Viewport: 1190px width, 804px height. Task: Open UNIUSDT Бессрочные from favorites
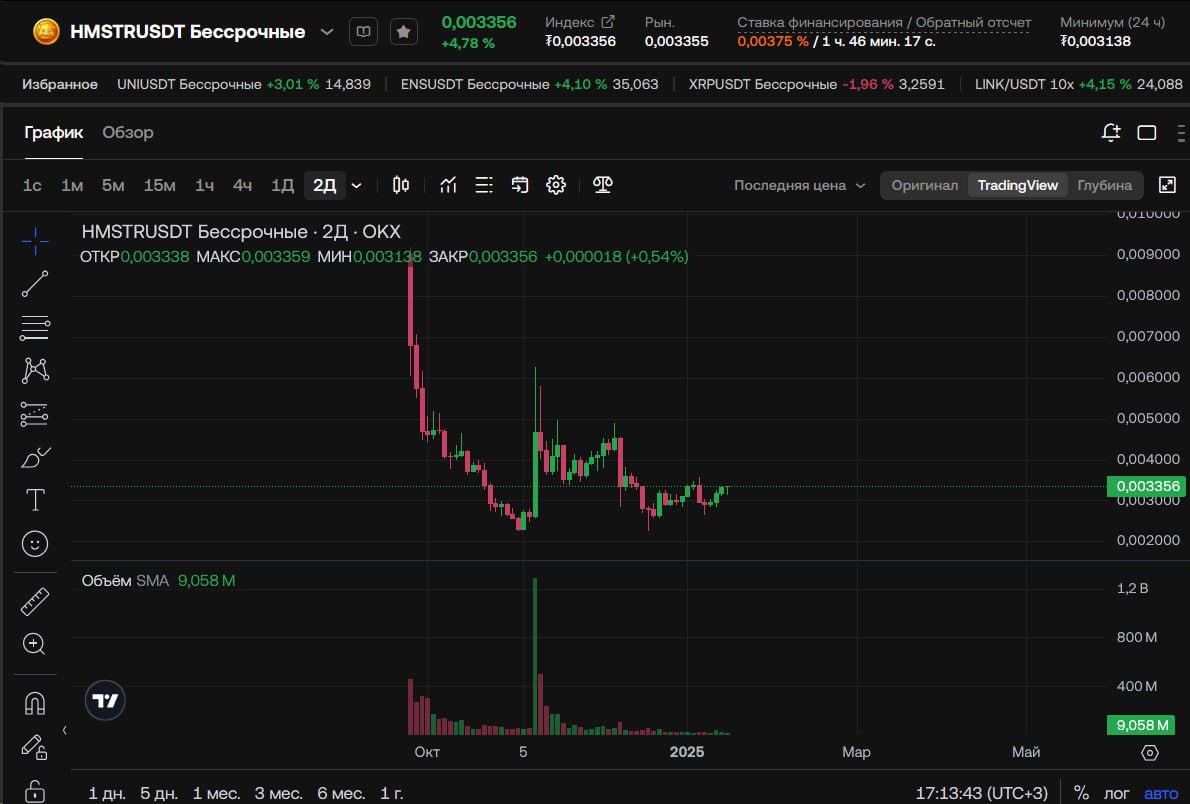(x=244, y=84)
